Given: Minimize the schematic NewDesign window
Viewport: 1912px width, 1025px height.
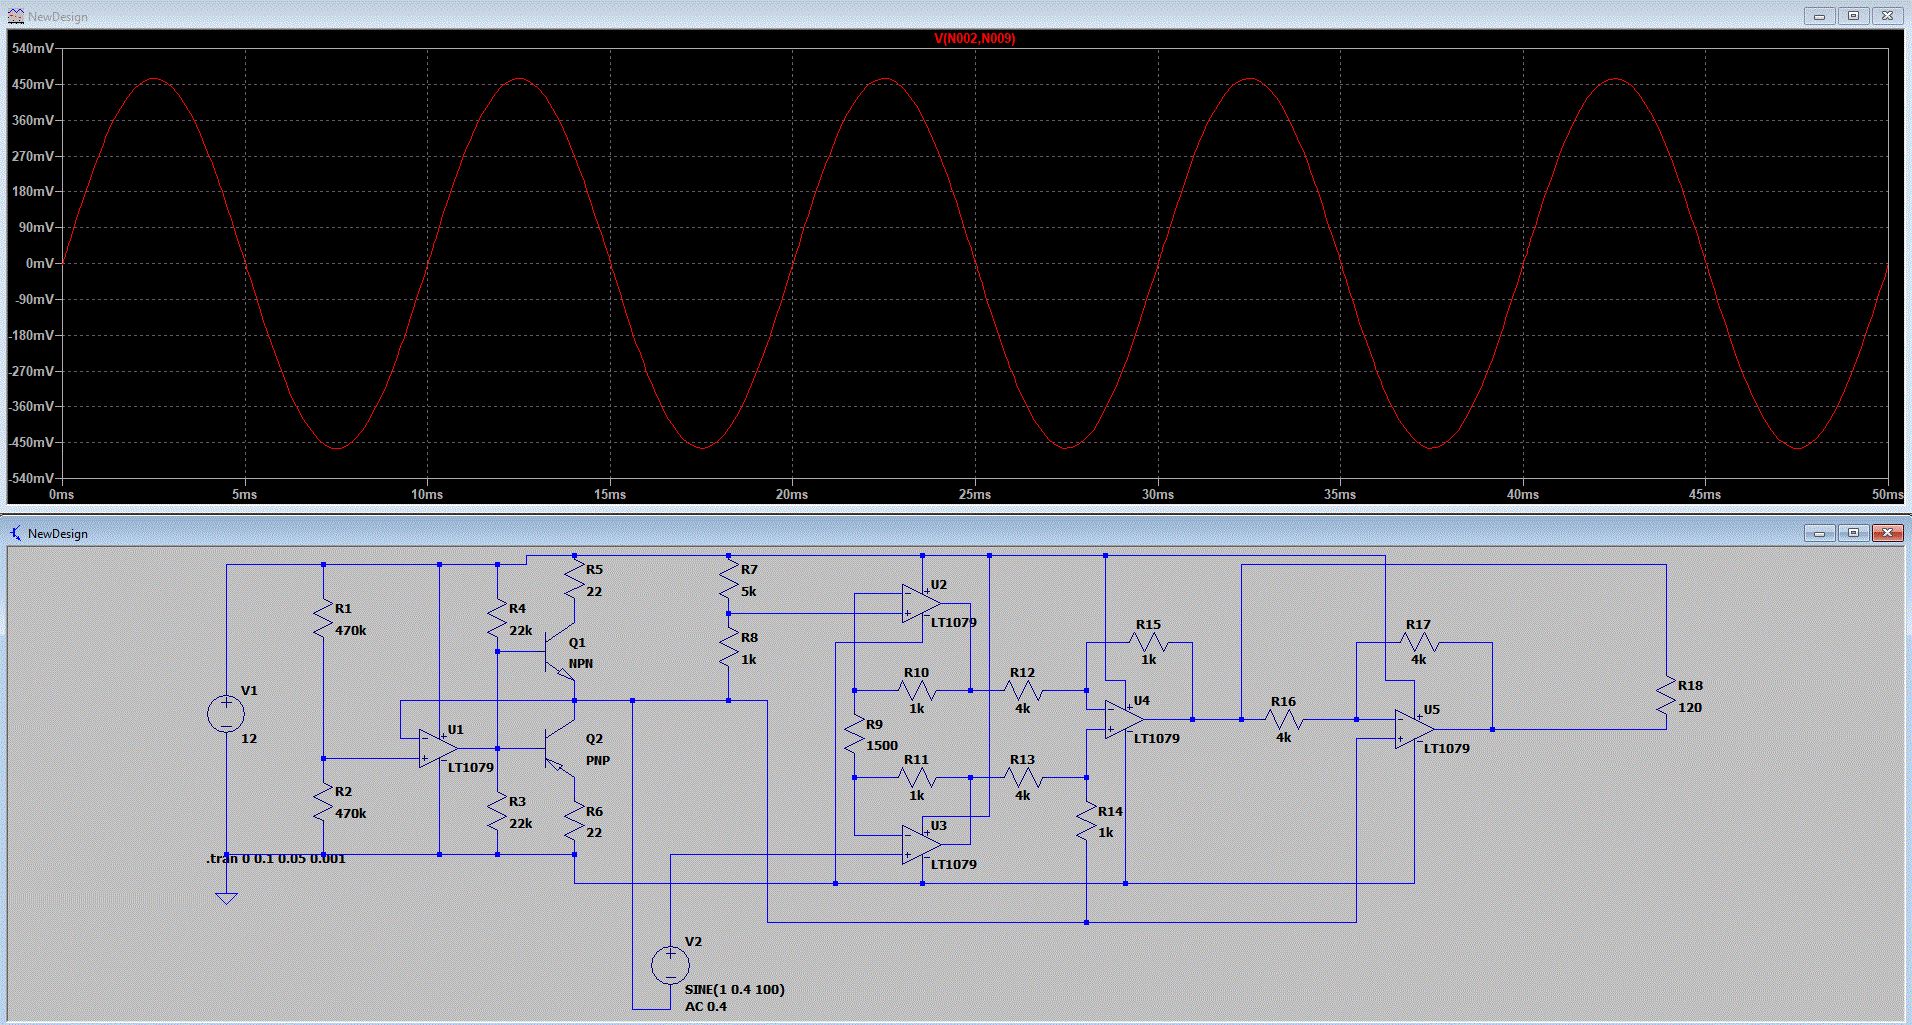Looking at the screenshot, I should click(1819, 533).
